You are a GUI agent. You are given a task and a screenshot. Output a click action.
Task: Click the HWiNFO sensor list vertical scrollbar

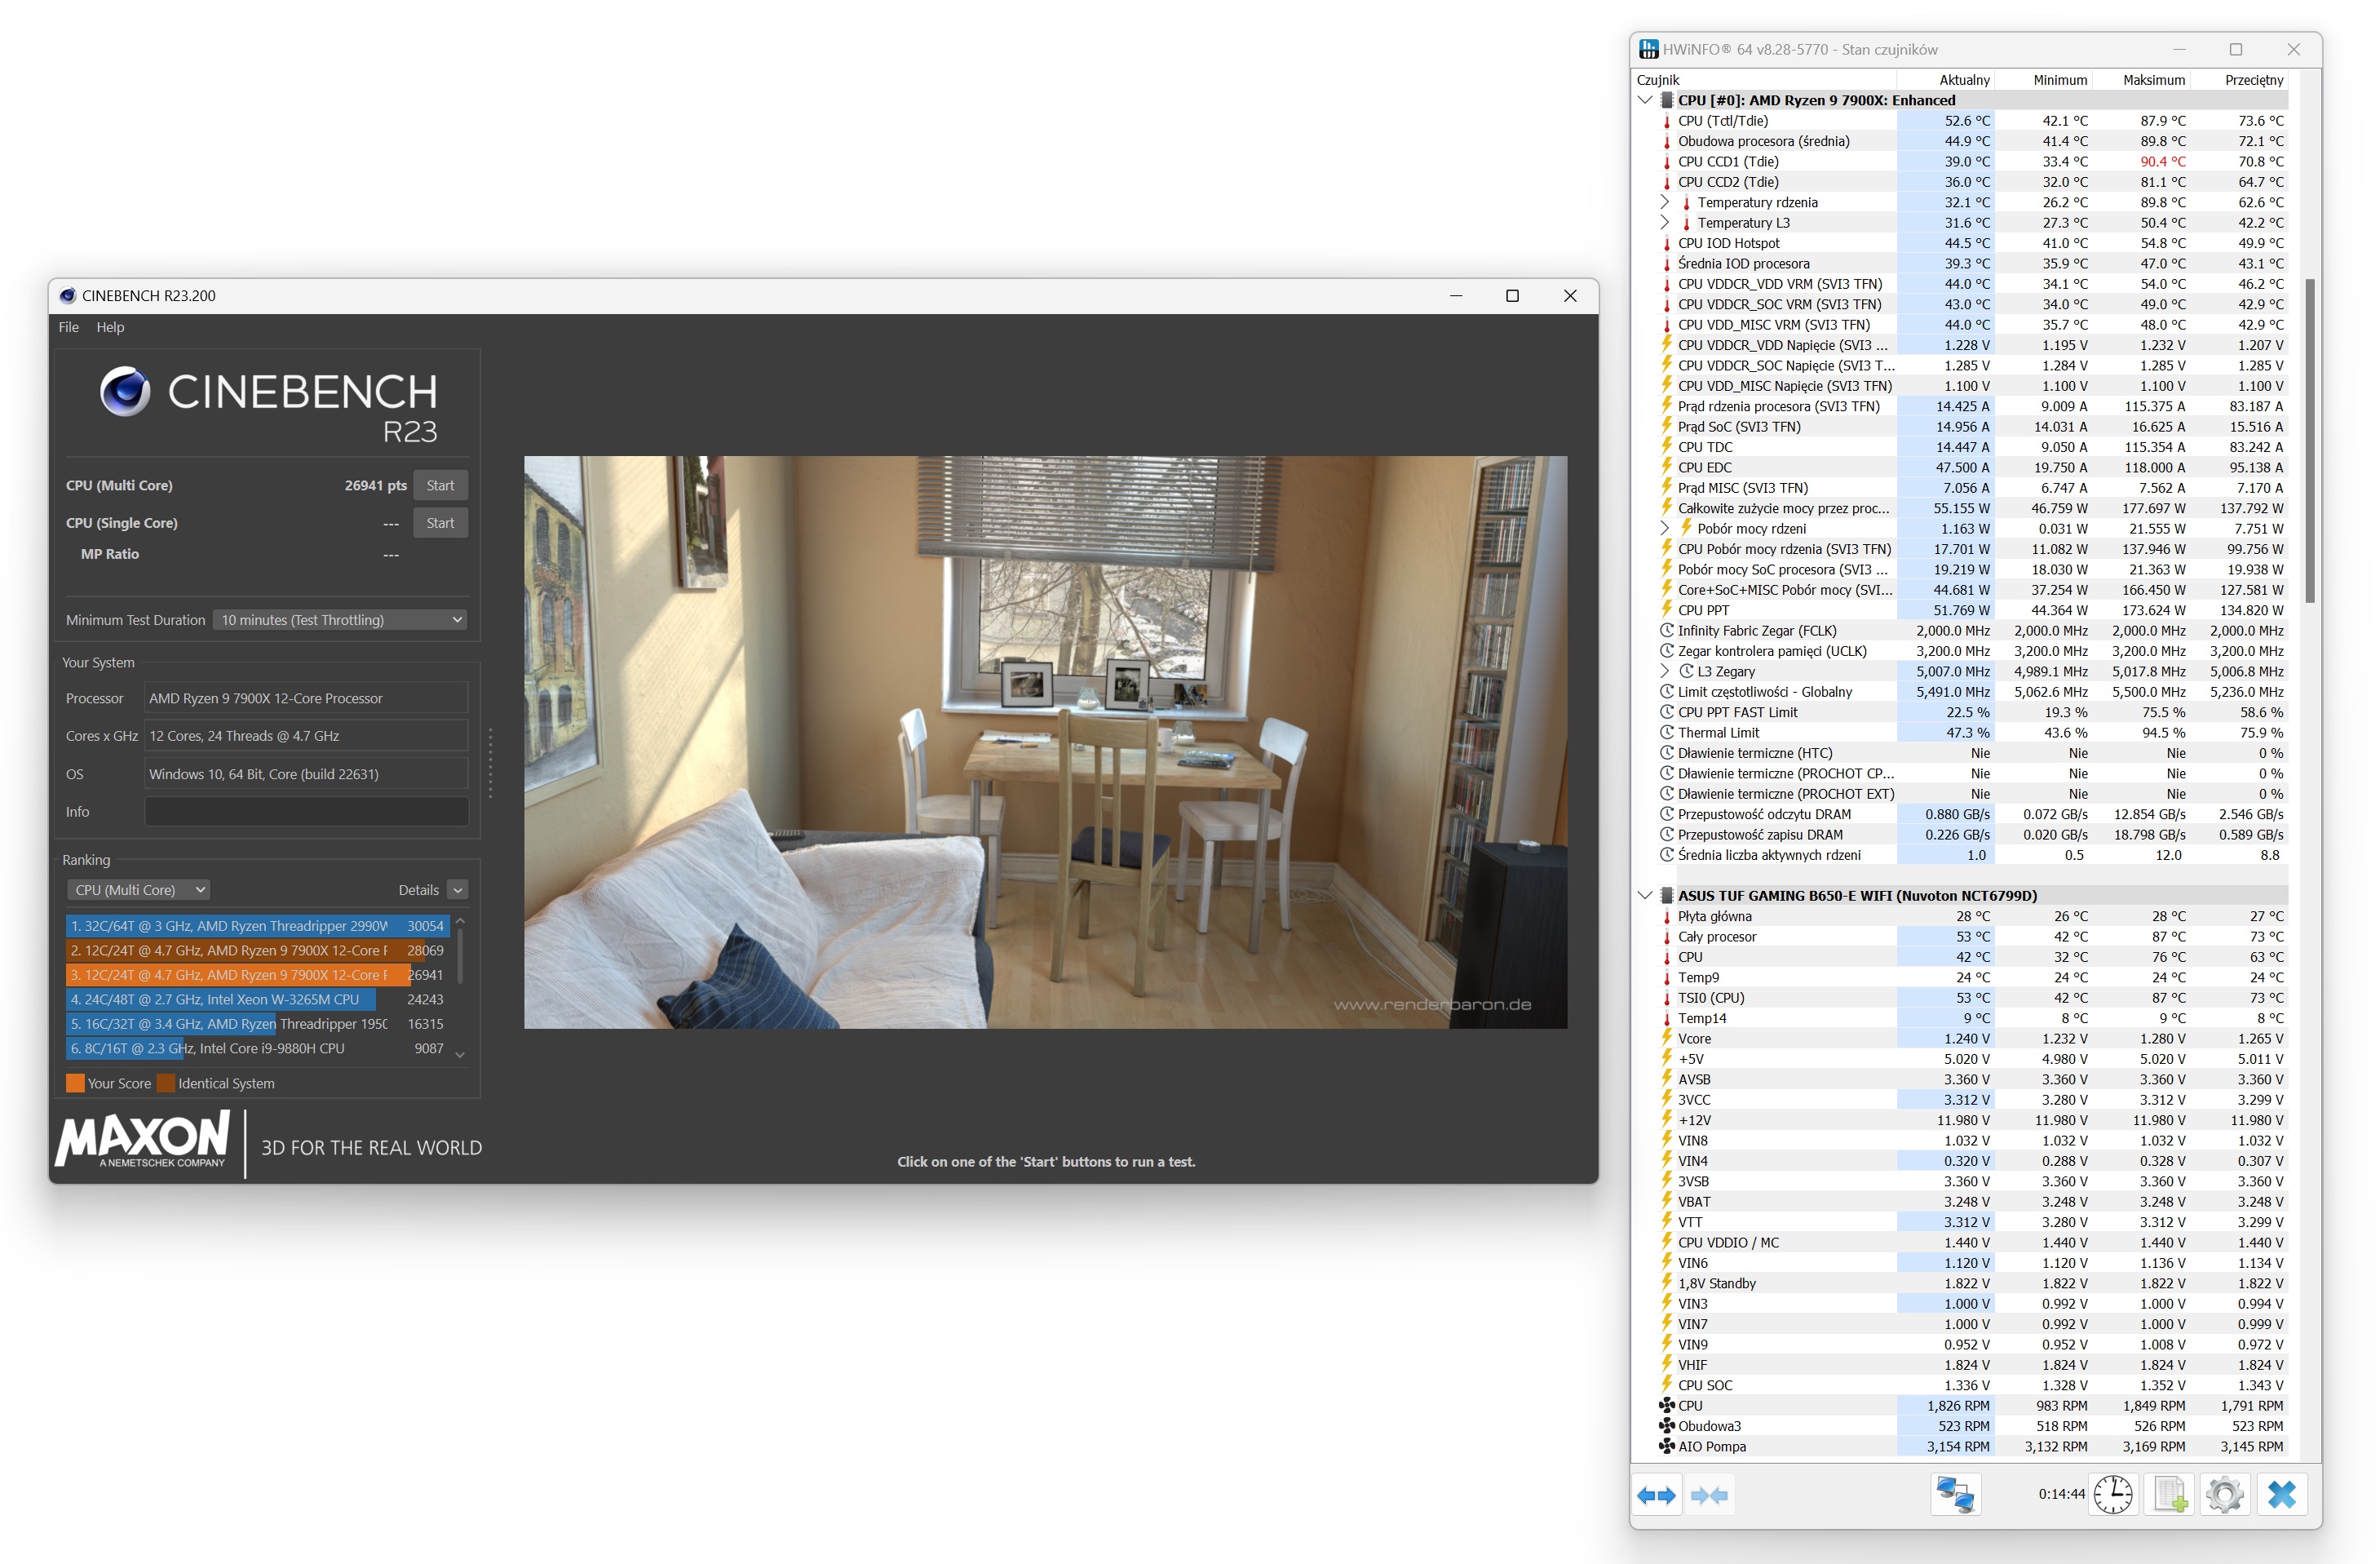pyautogui.click(x=2309, y=440)
